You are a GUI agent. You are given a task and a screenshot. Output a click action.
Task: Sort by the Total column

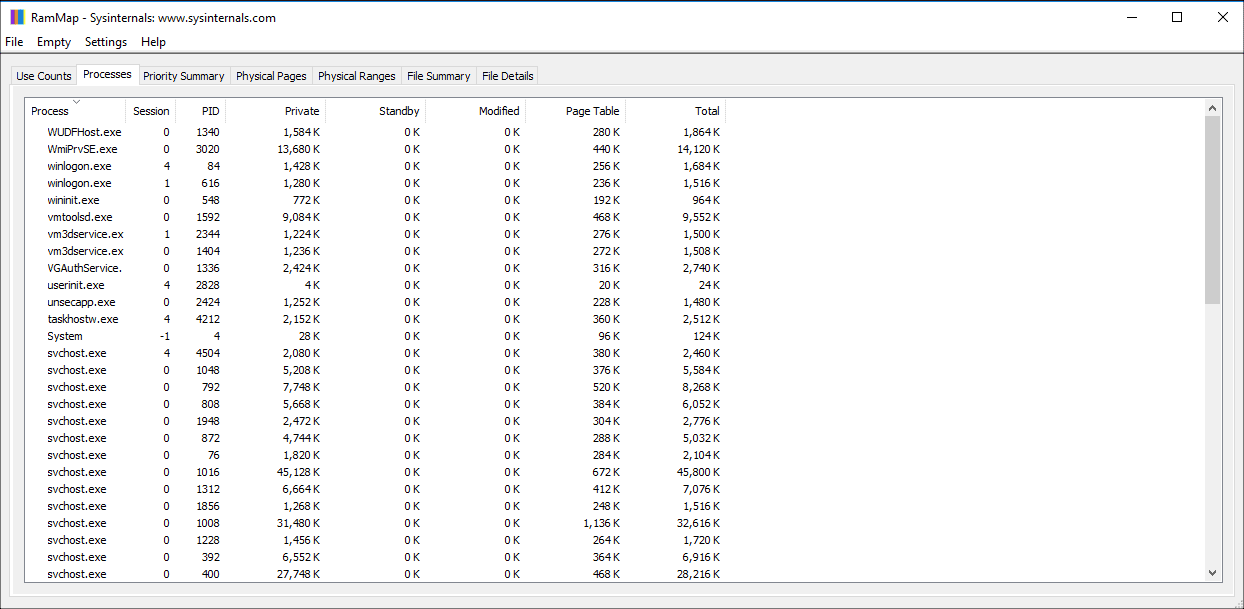(x=707, y=111)
